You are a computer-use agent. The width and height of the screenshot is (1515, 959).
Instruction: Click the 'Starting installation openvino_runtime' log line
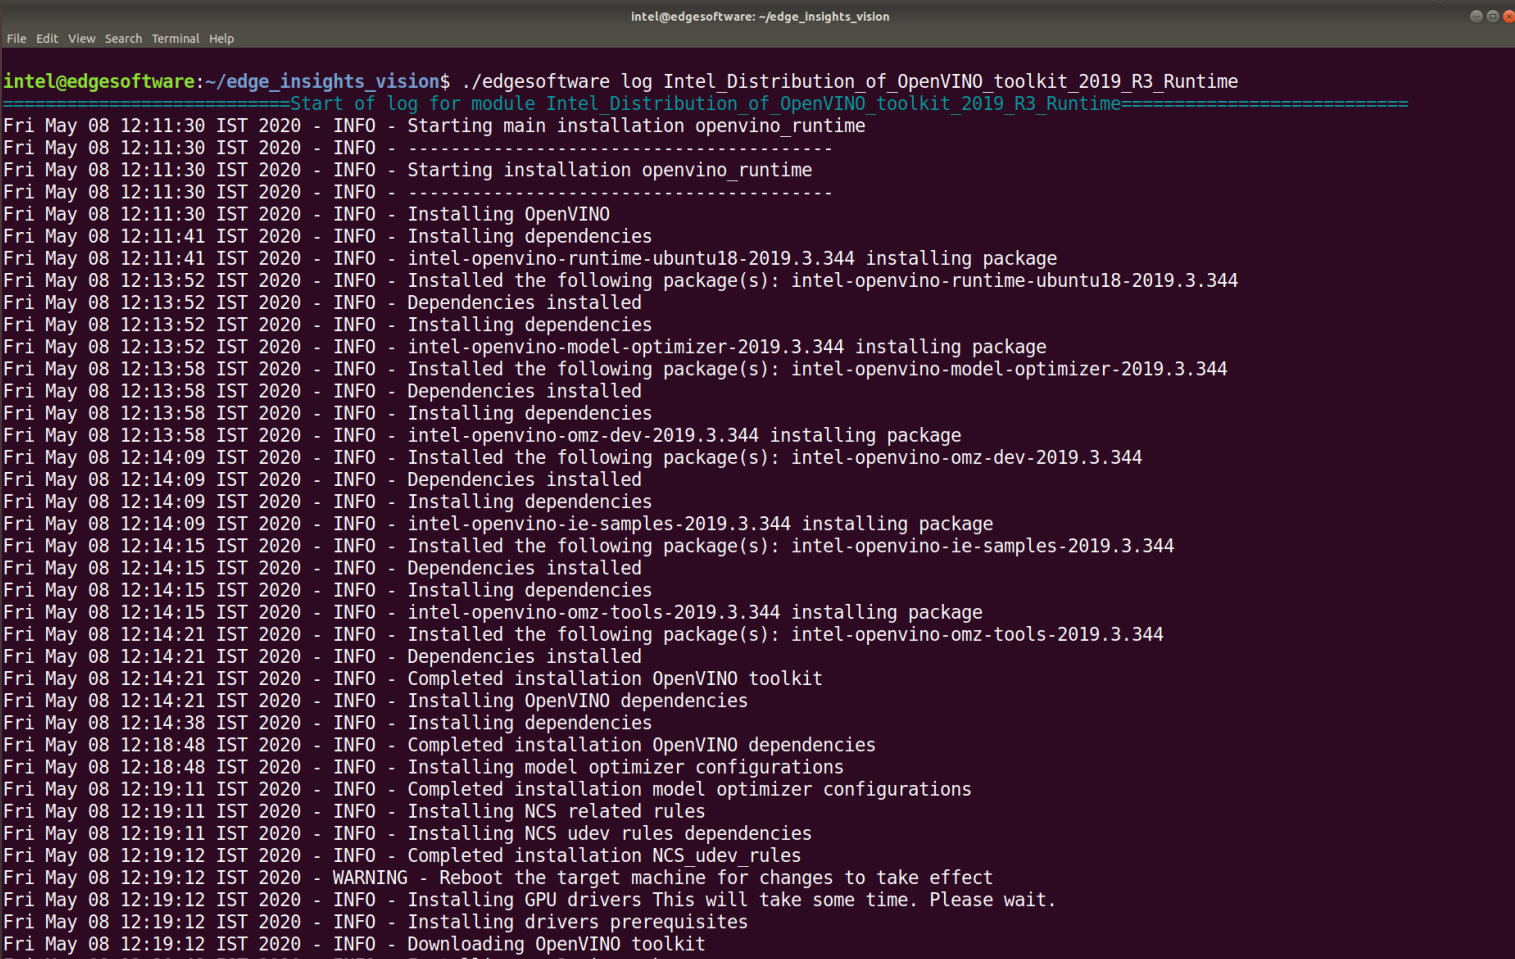pyautogui.click(x=408, y=169)
